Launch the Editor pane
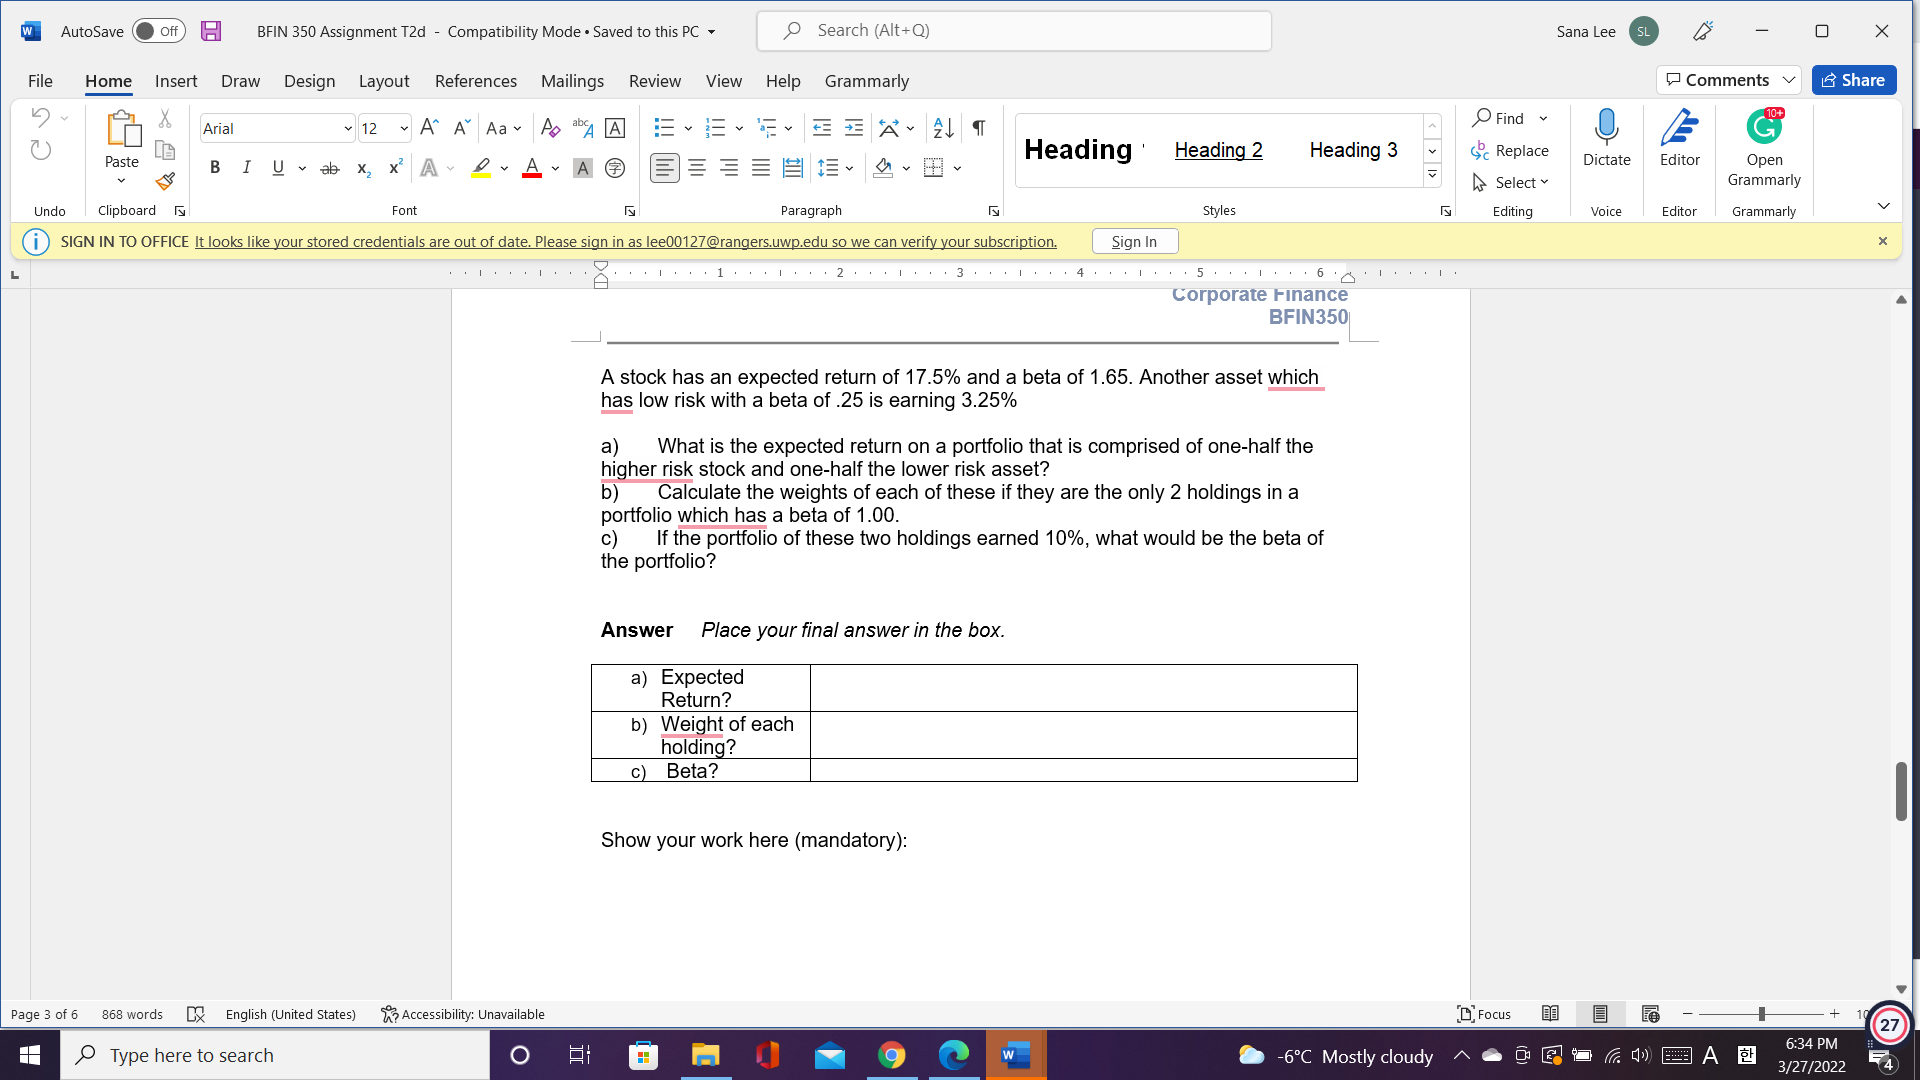The width and height of the screenshot is (1920, 1080). [1679, 140]
